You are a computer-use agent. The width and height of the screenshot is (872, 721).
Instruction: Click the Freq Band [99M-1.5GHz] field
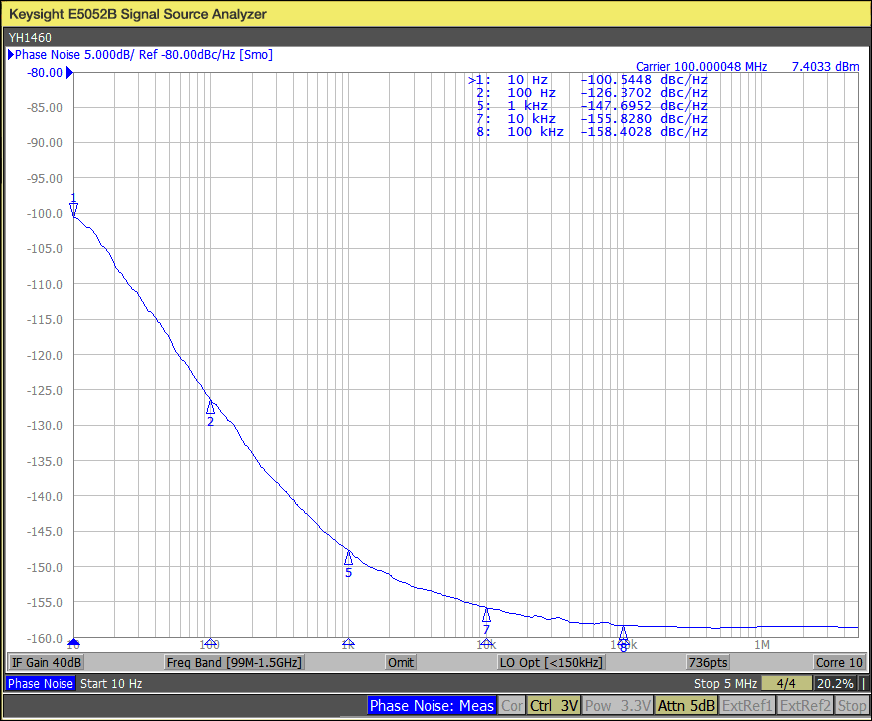[x=234, y=663]
